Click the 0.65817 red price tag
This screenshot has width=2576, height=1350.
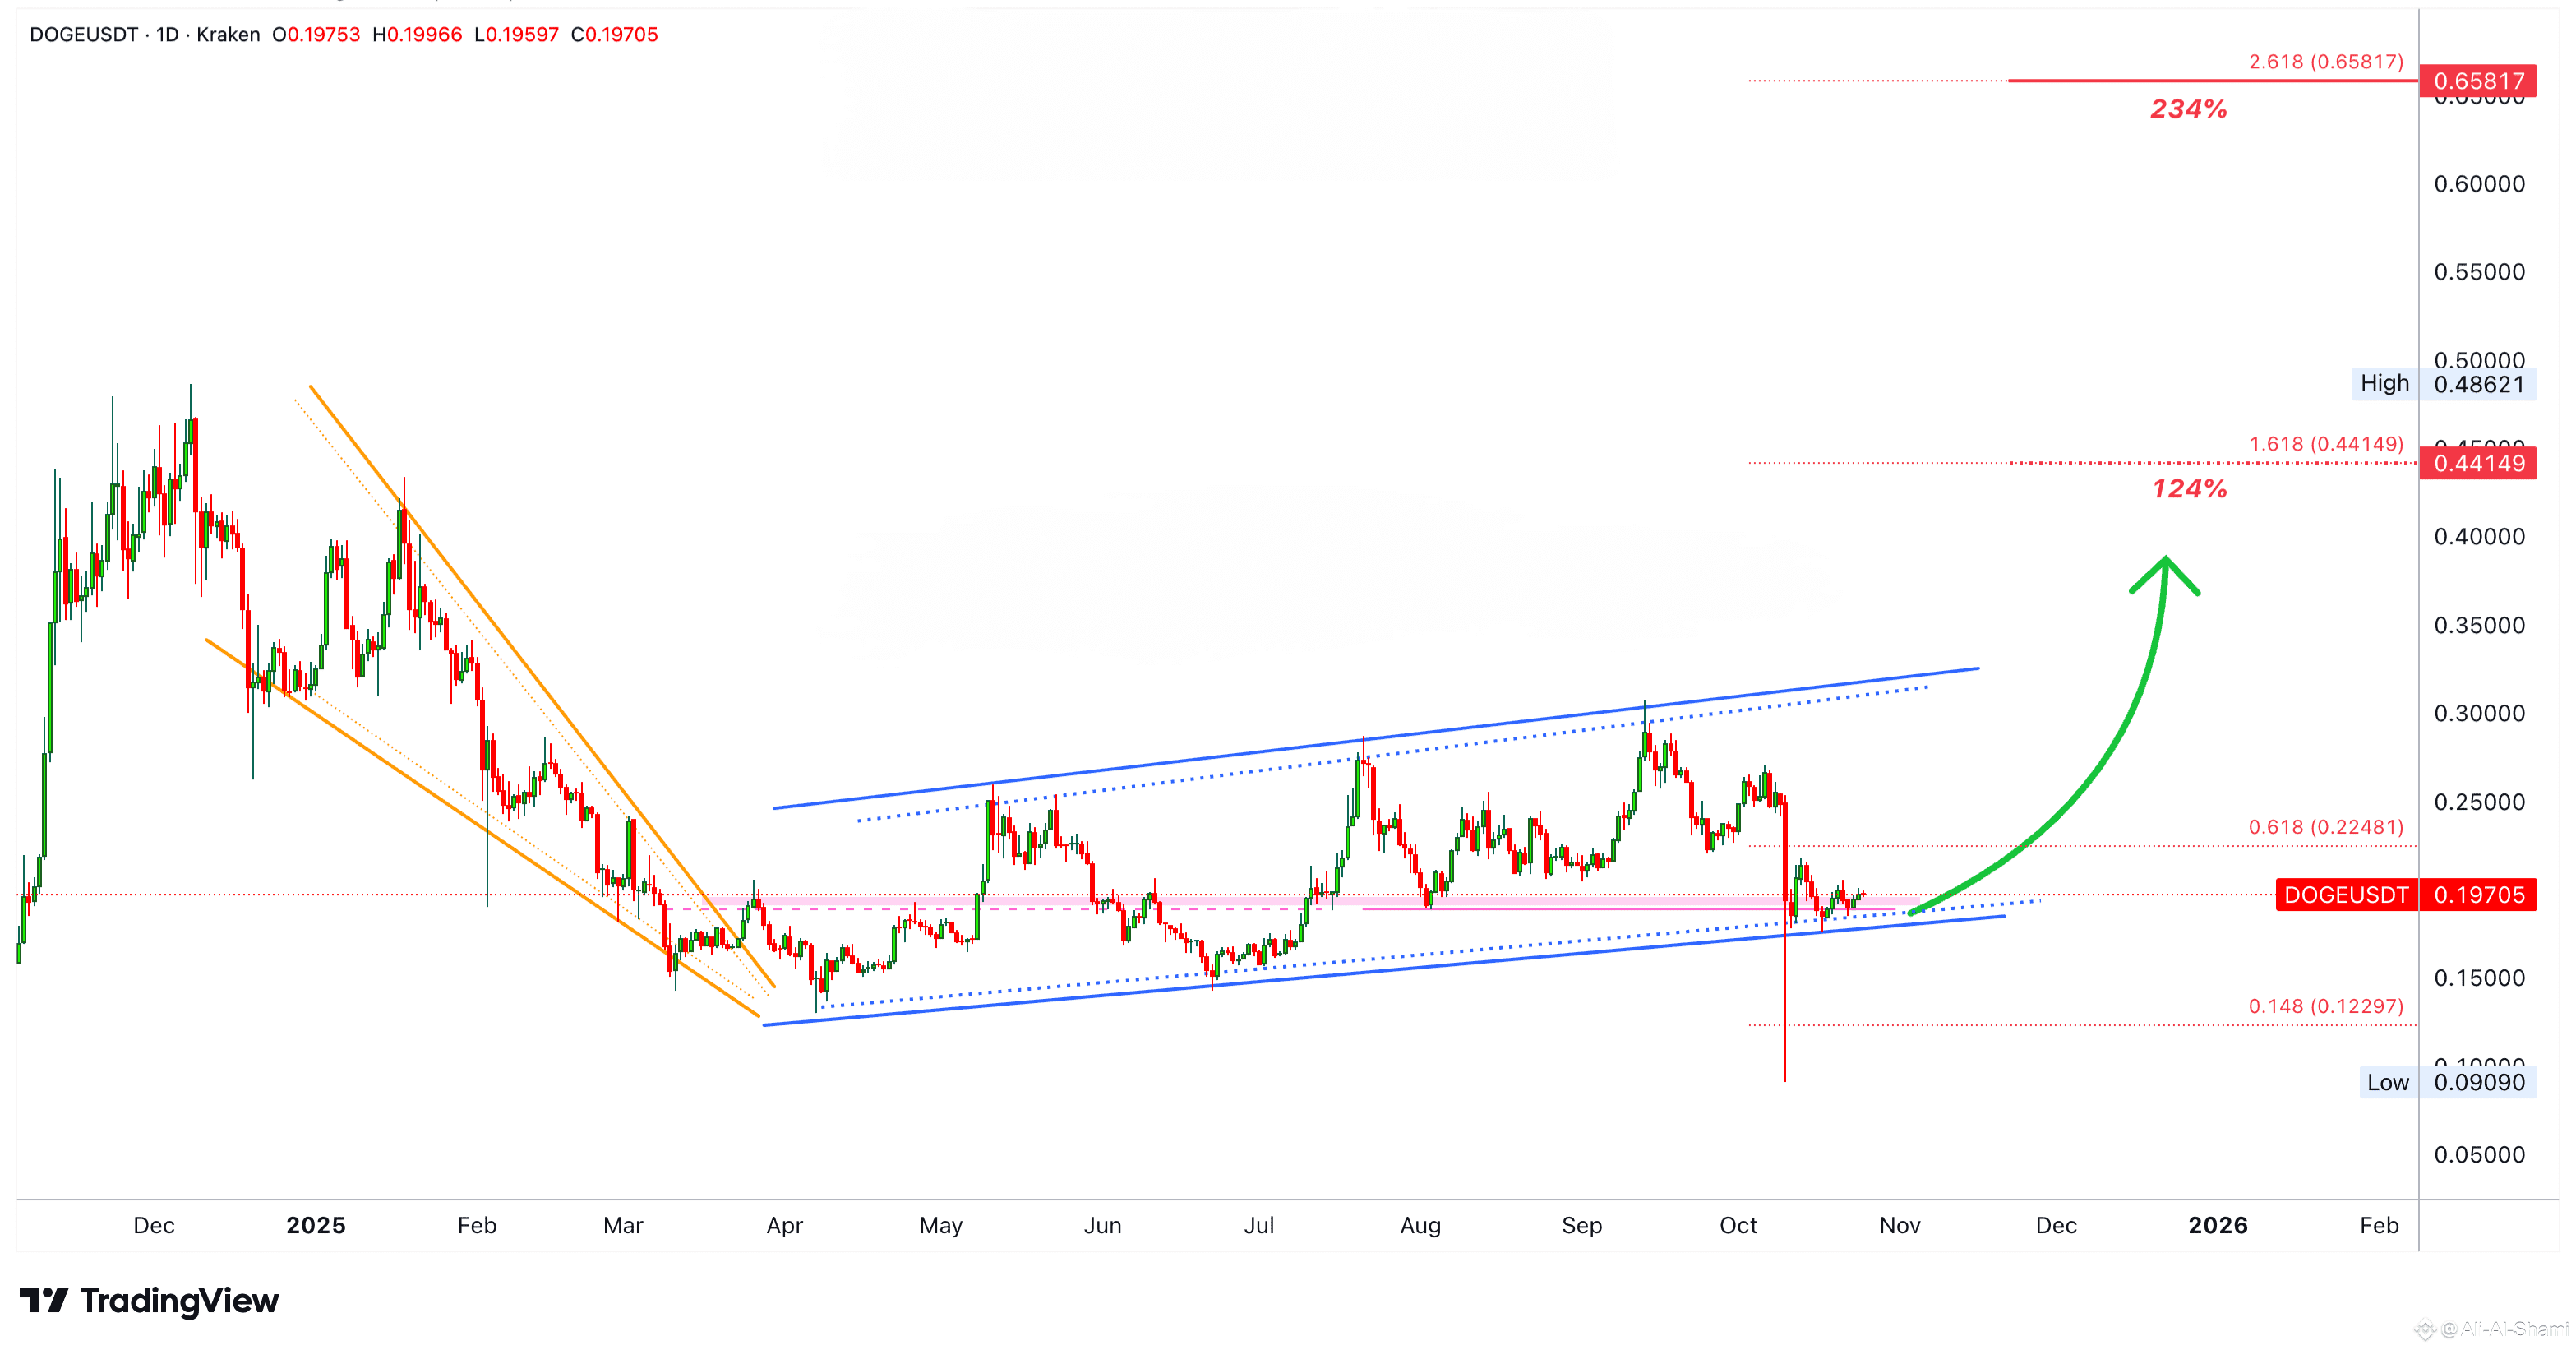pyautogui.click(x=2478, y=80)
